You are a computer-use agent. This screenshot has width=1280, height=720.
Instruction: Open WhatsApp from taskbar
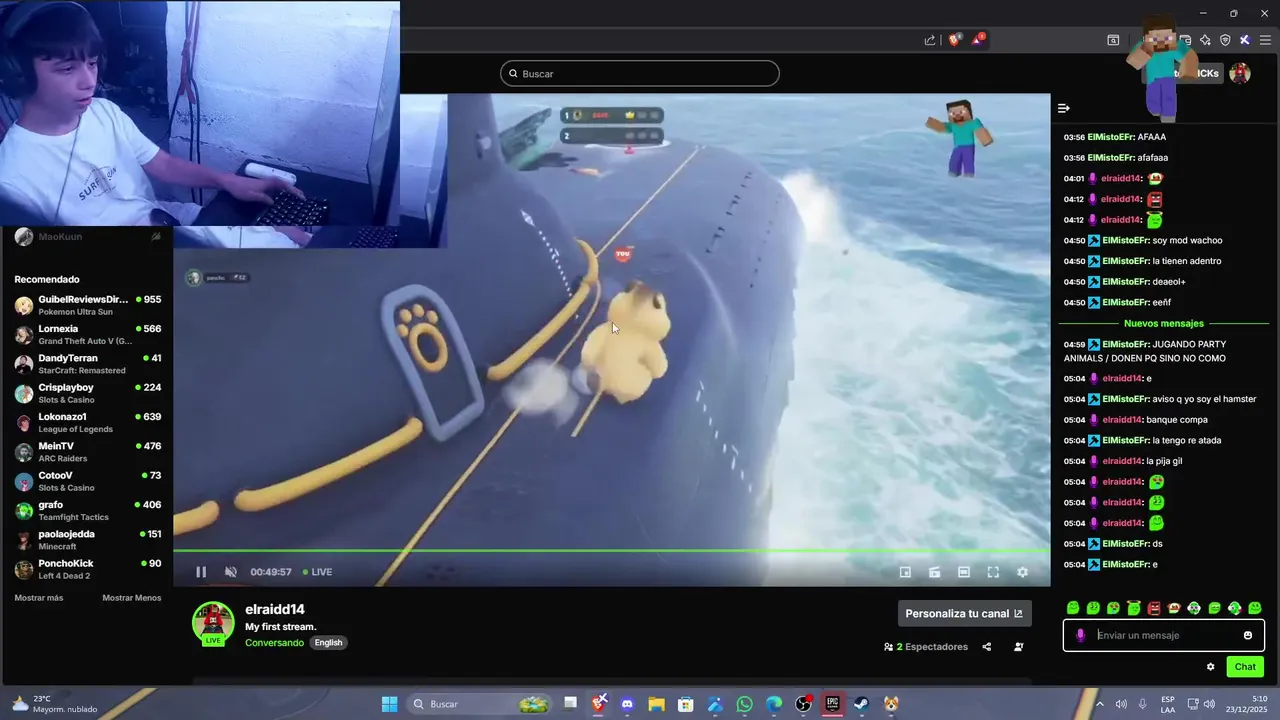tap(744, 704)
